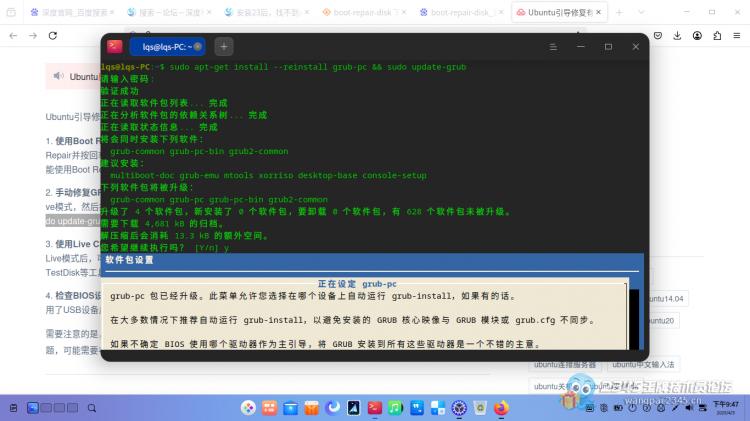Go forward in the browser history
The width and height of the screenshot is (750, 421).
coord(33,35)
